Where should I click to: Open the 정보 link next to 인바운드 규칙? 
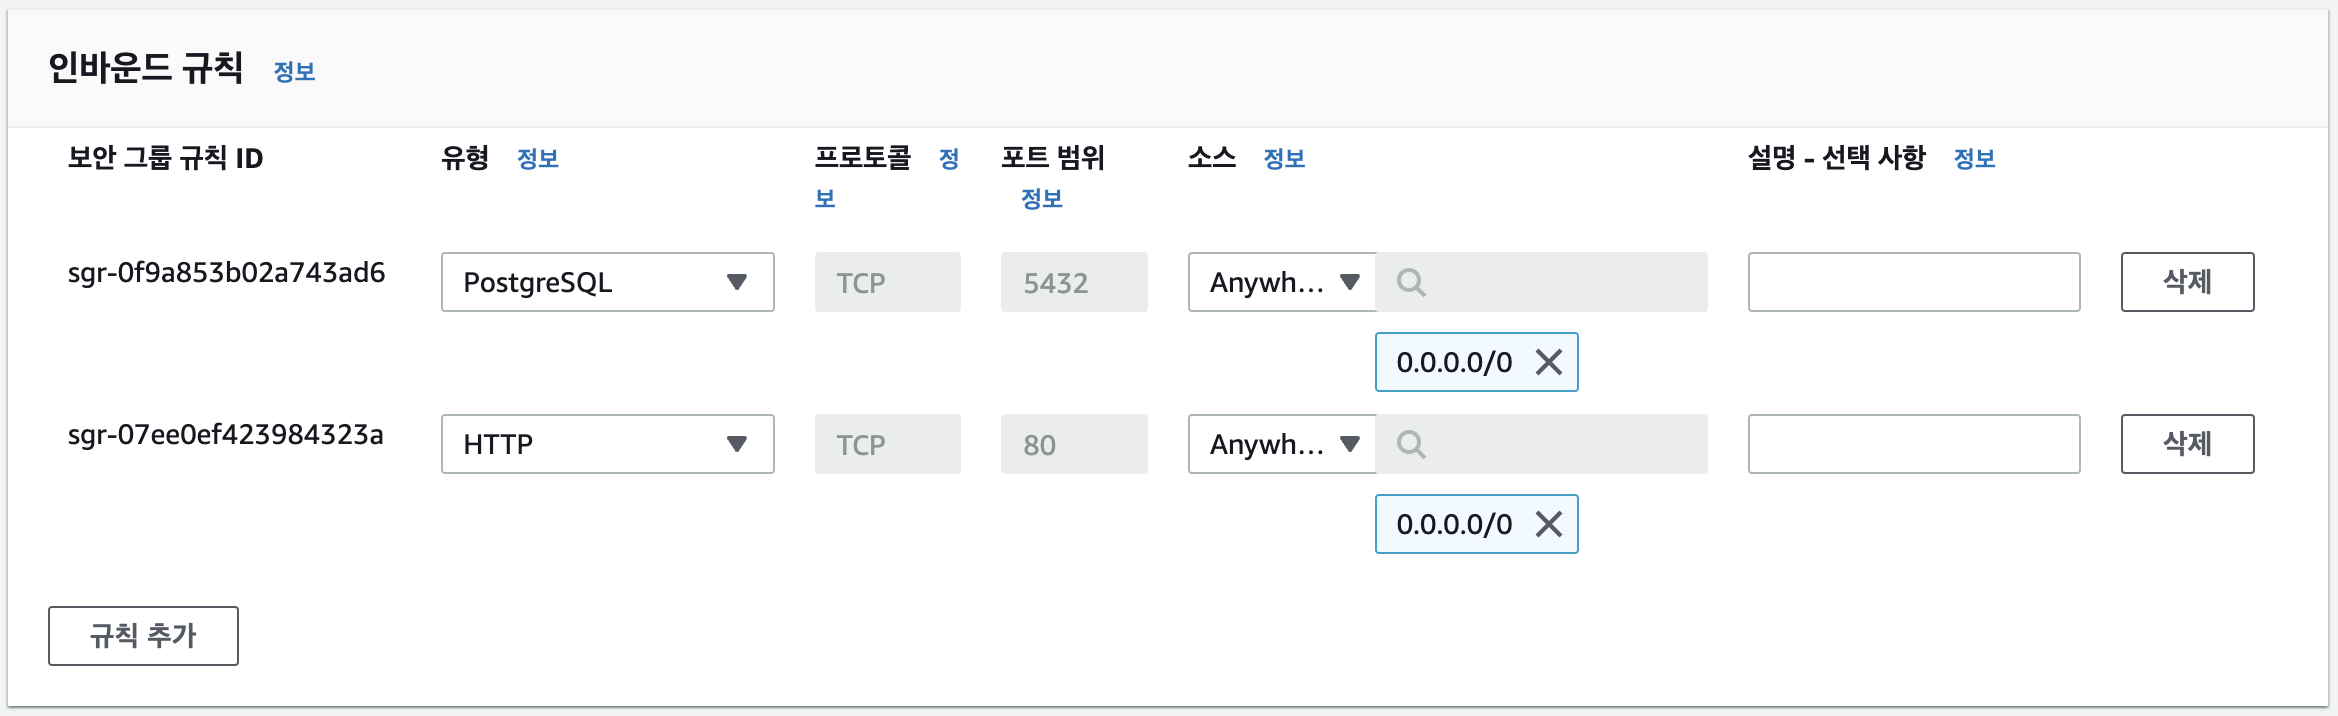point(294,72)
